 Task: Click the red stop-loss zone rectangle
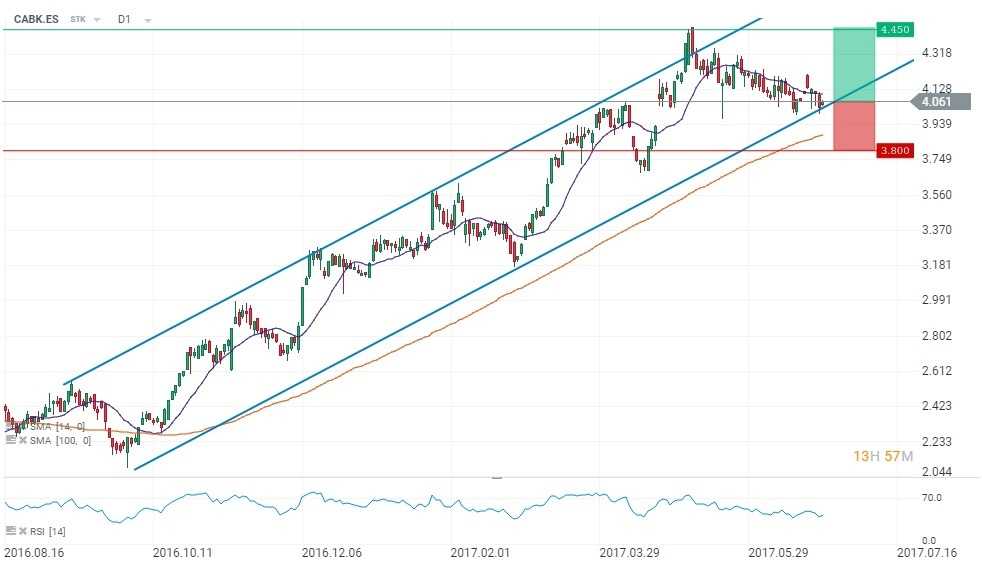click(x=854, y=126)
